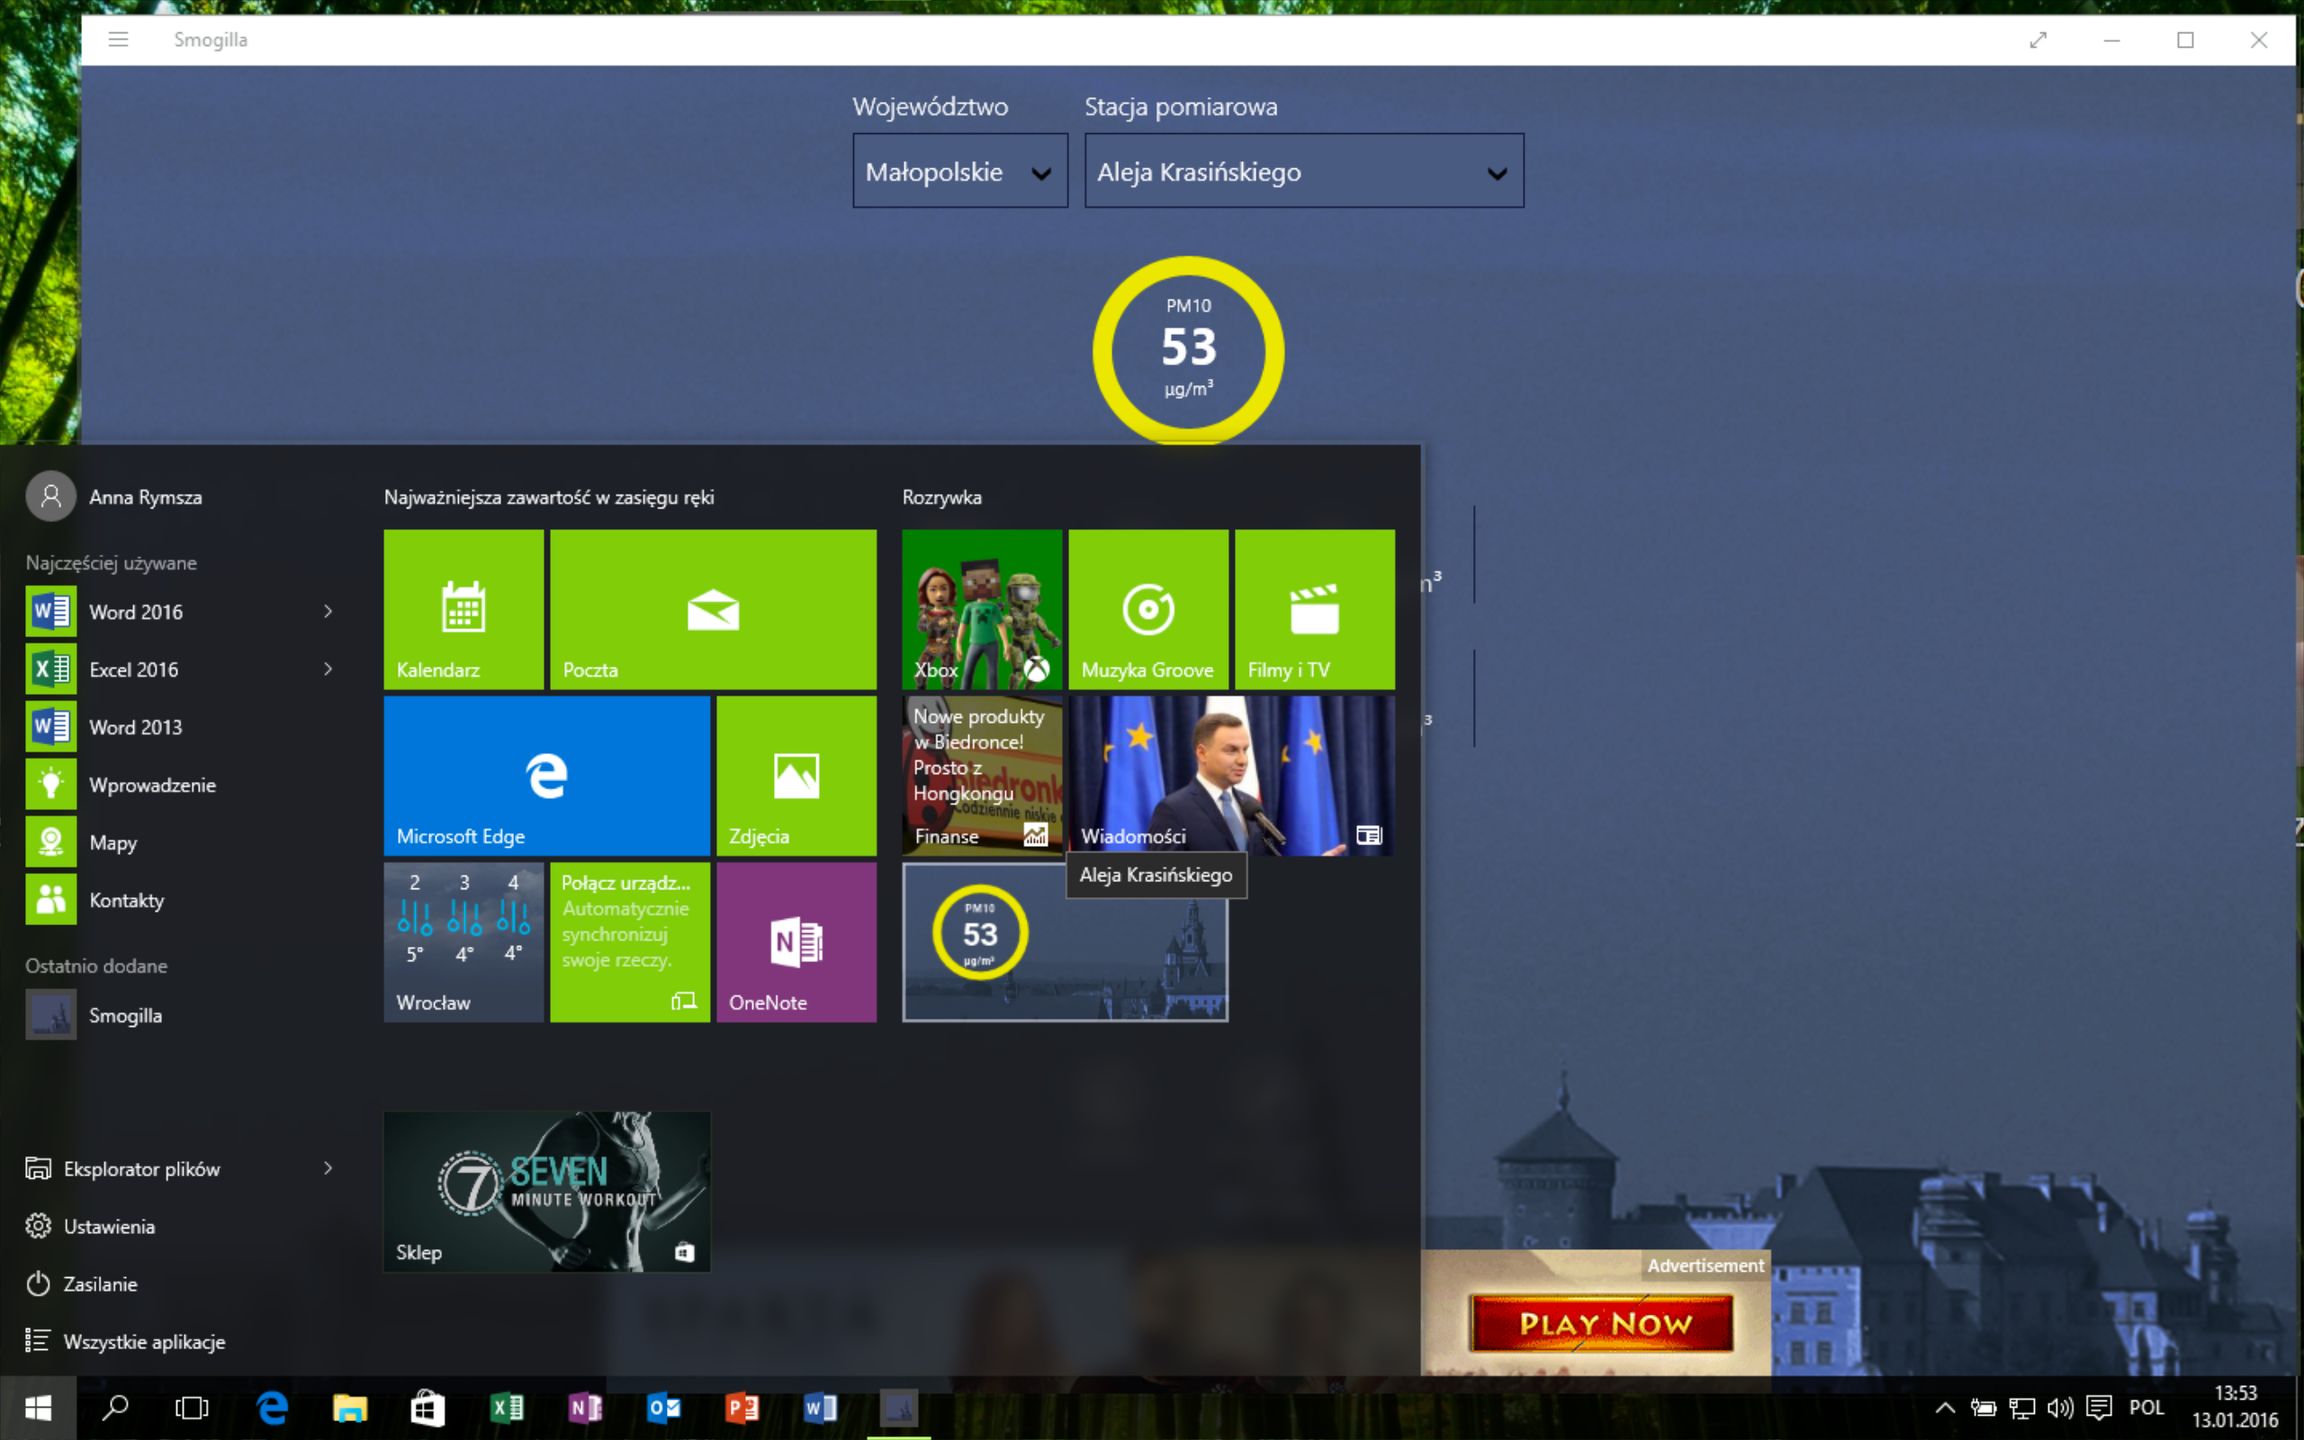Open the Zasilanie power menu
2304x1440 pixels.
99,1284
